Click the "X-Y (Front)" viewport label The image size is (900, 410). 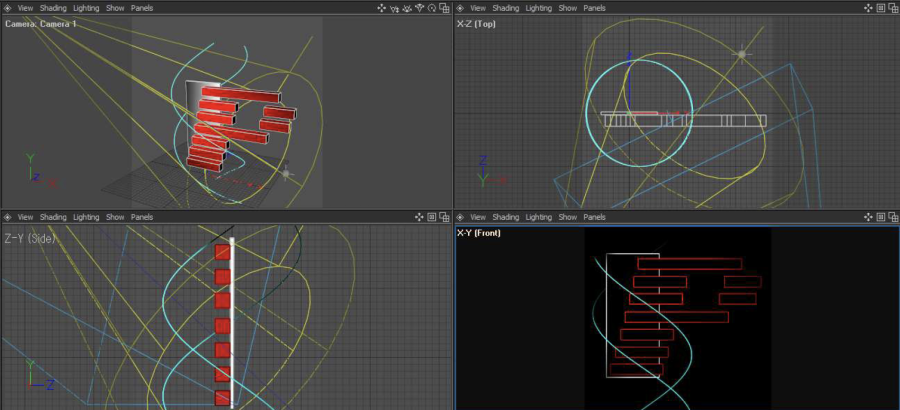tap(479, 233)
